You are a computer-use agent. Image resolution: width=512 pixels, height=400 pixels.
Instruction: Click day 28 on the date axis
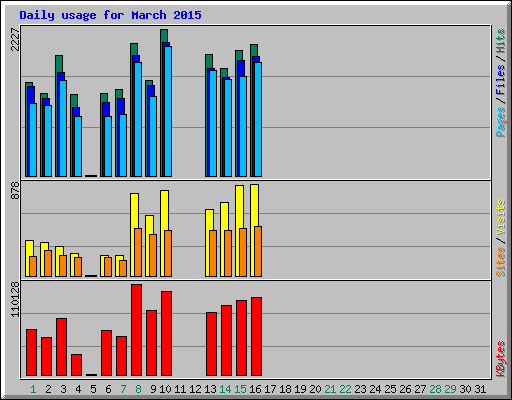pyautogui.click(x=435, y=389)
